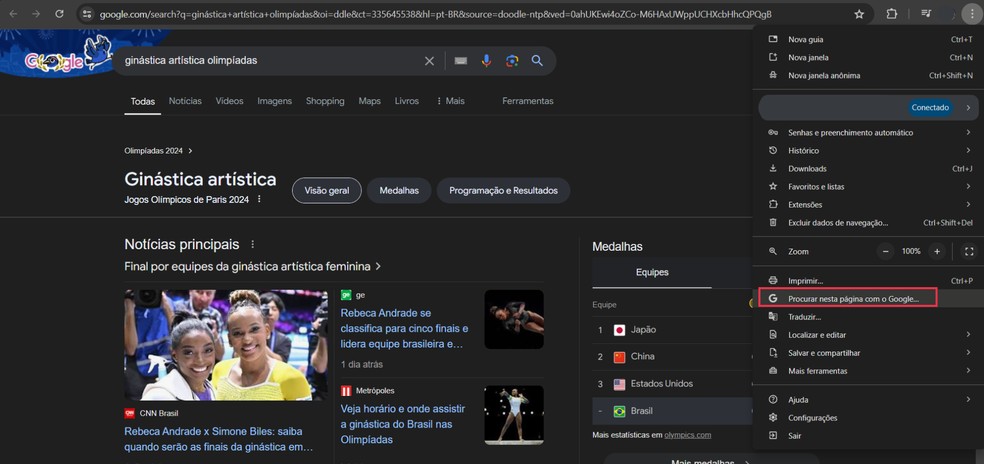Open Final por equipes da ginástica link

(253, 266)
